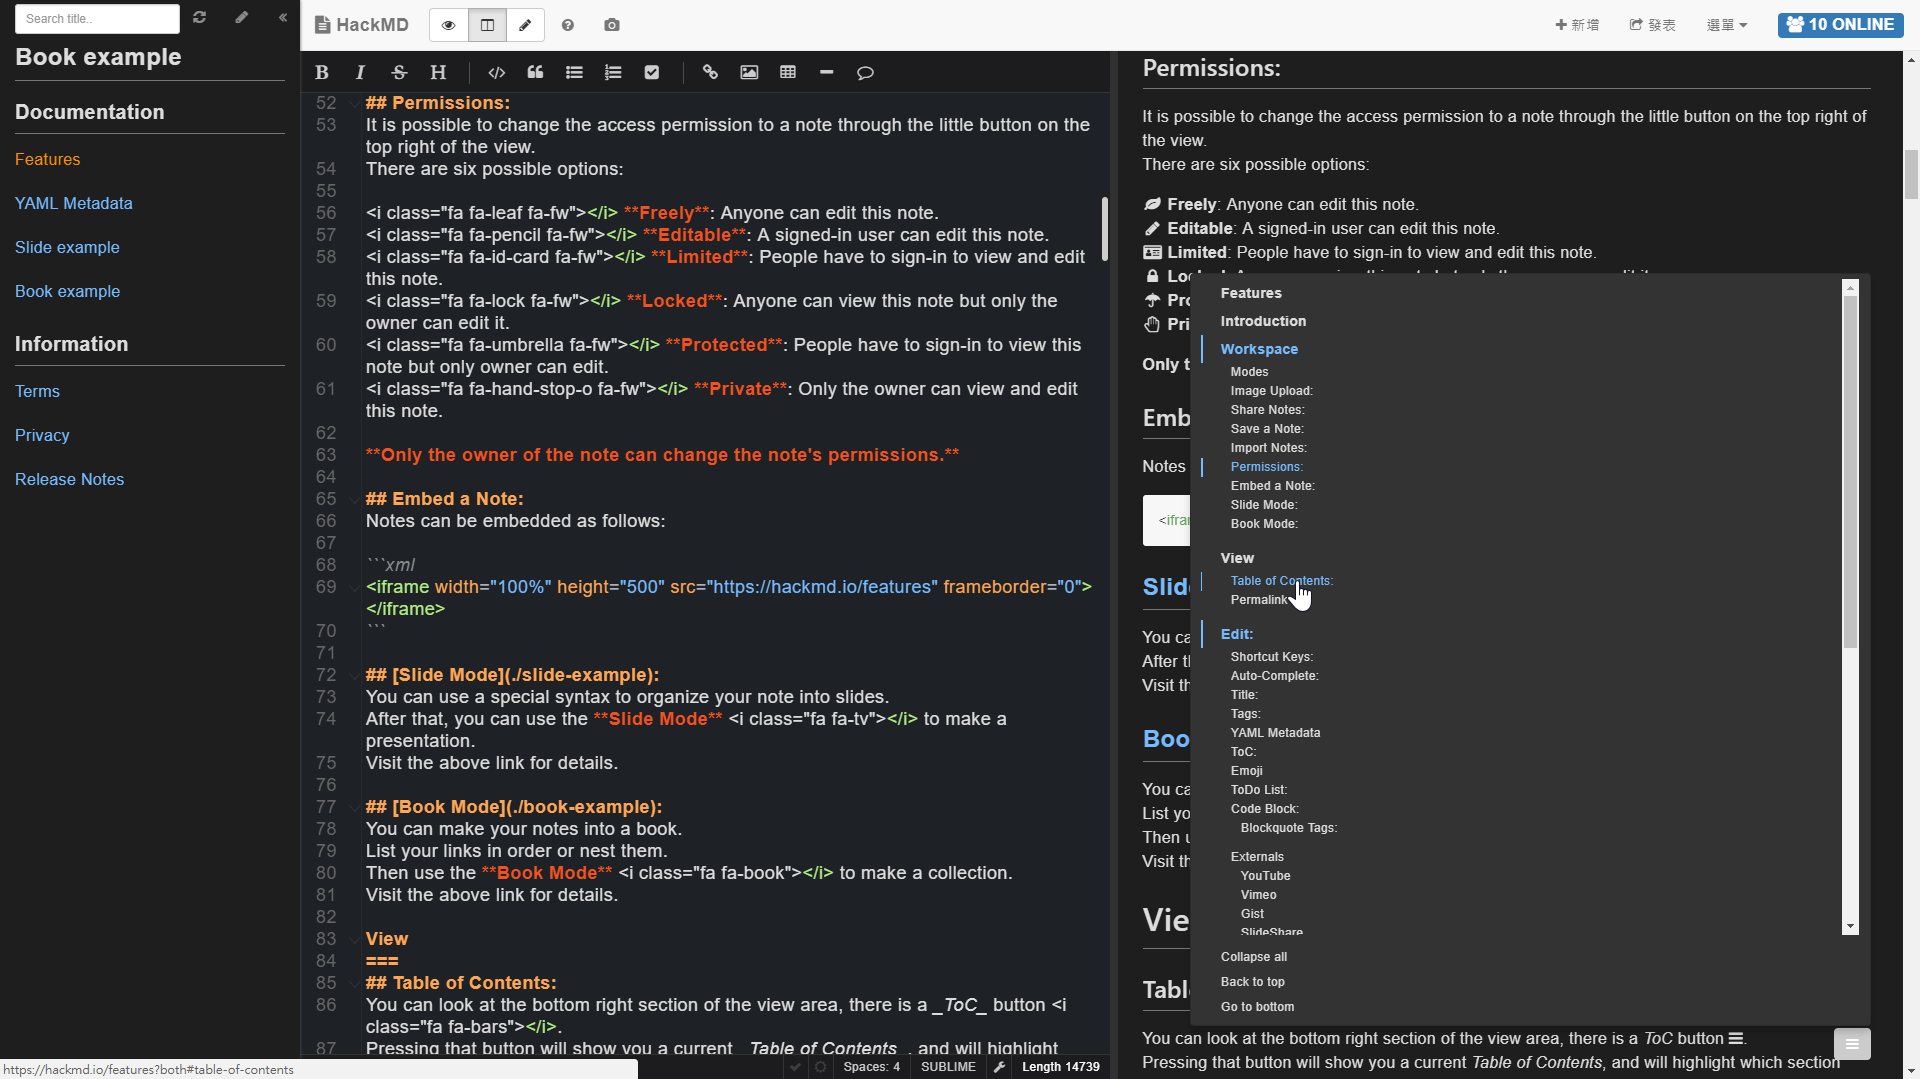This screenshot has width=1920, height=1079.
Task: Open Terms link in sidebar
Action: (37, 391)
